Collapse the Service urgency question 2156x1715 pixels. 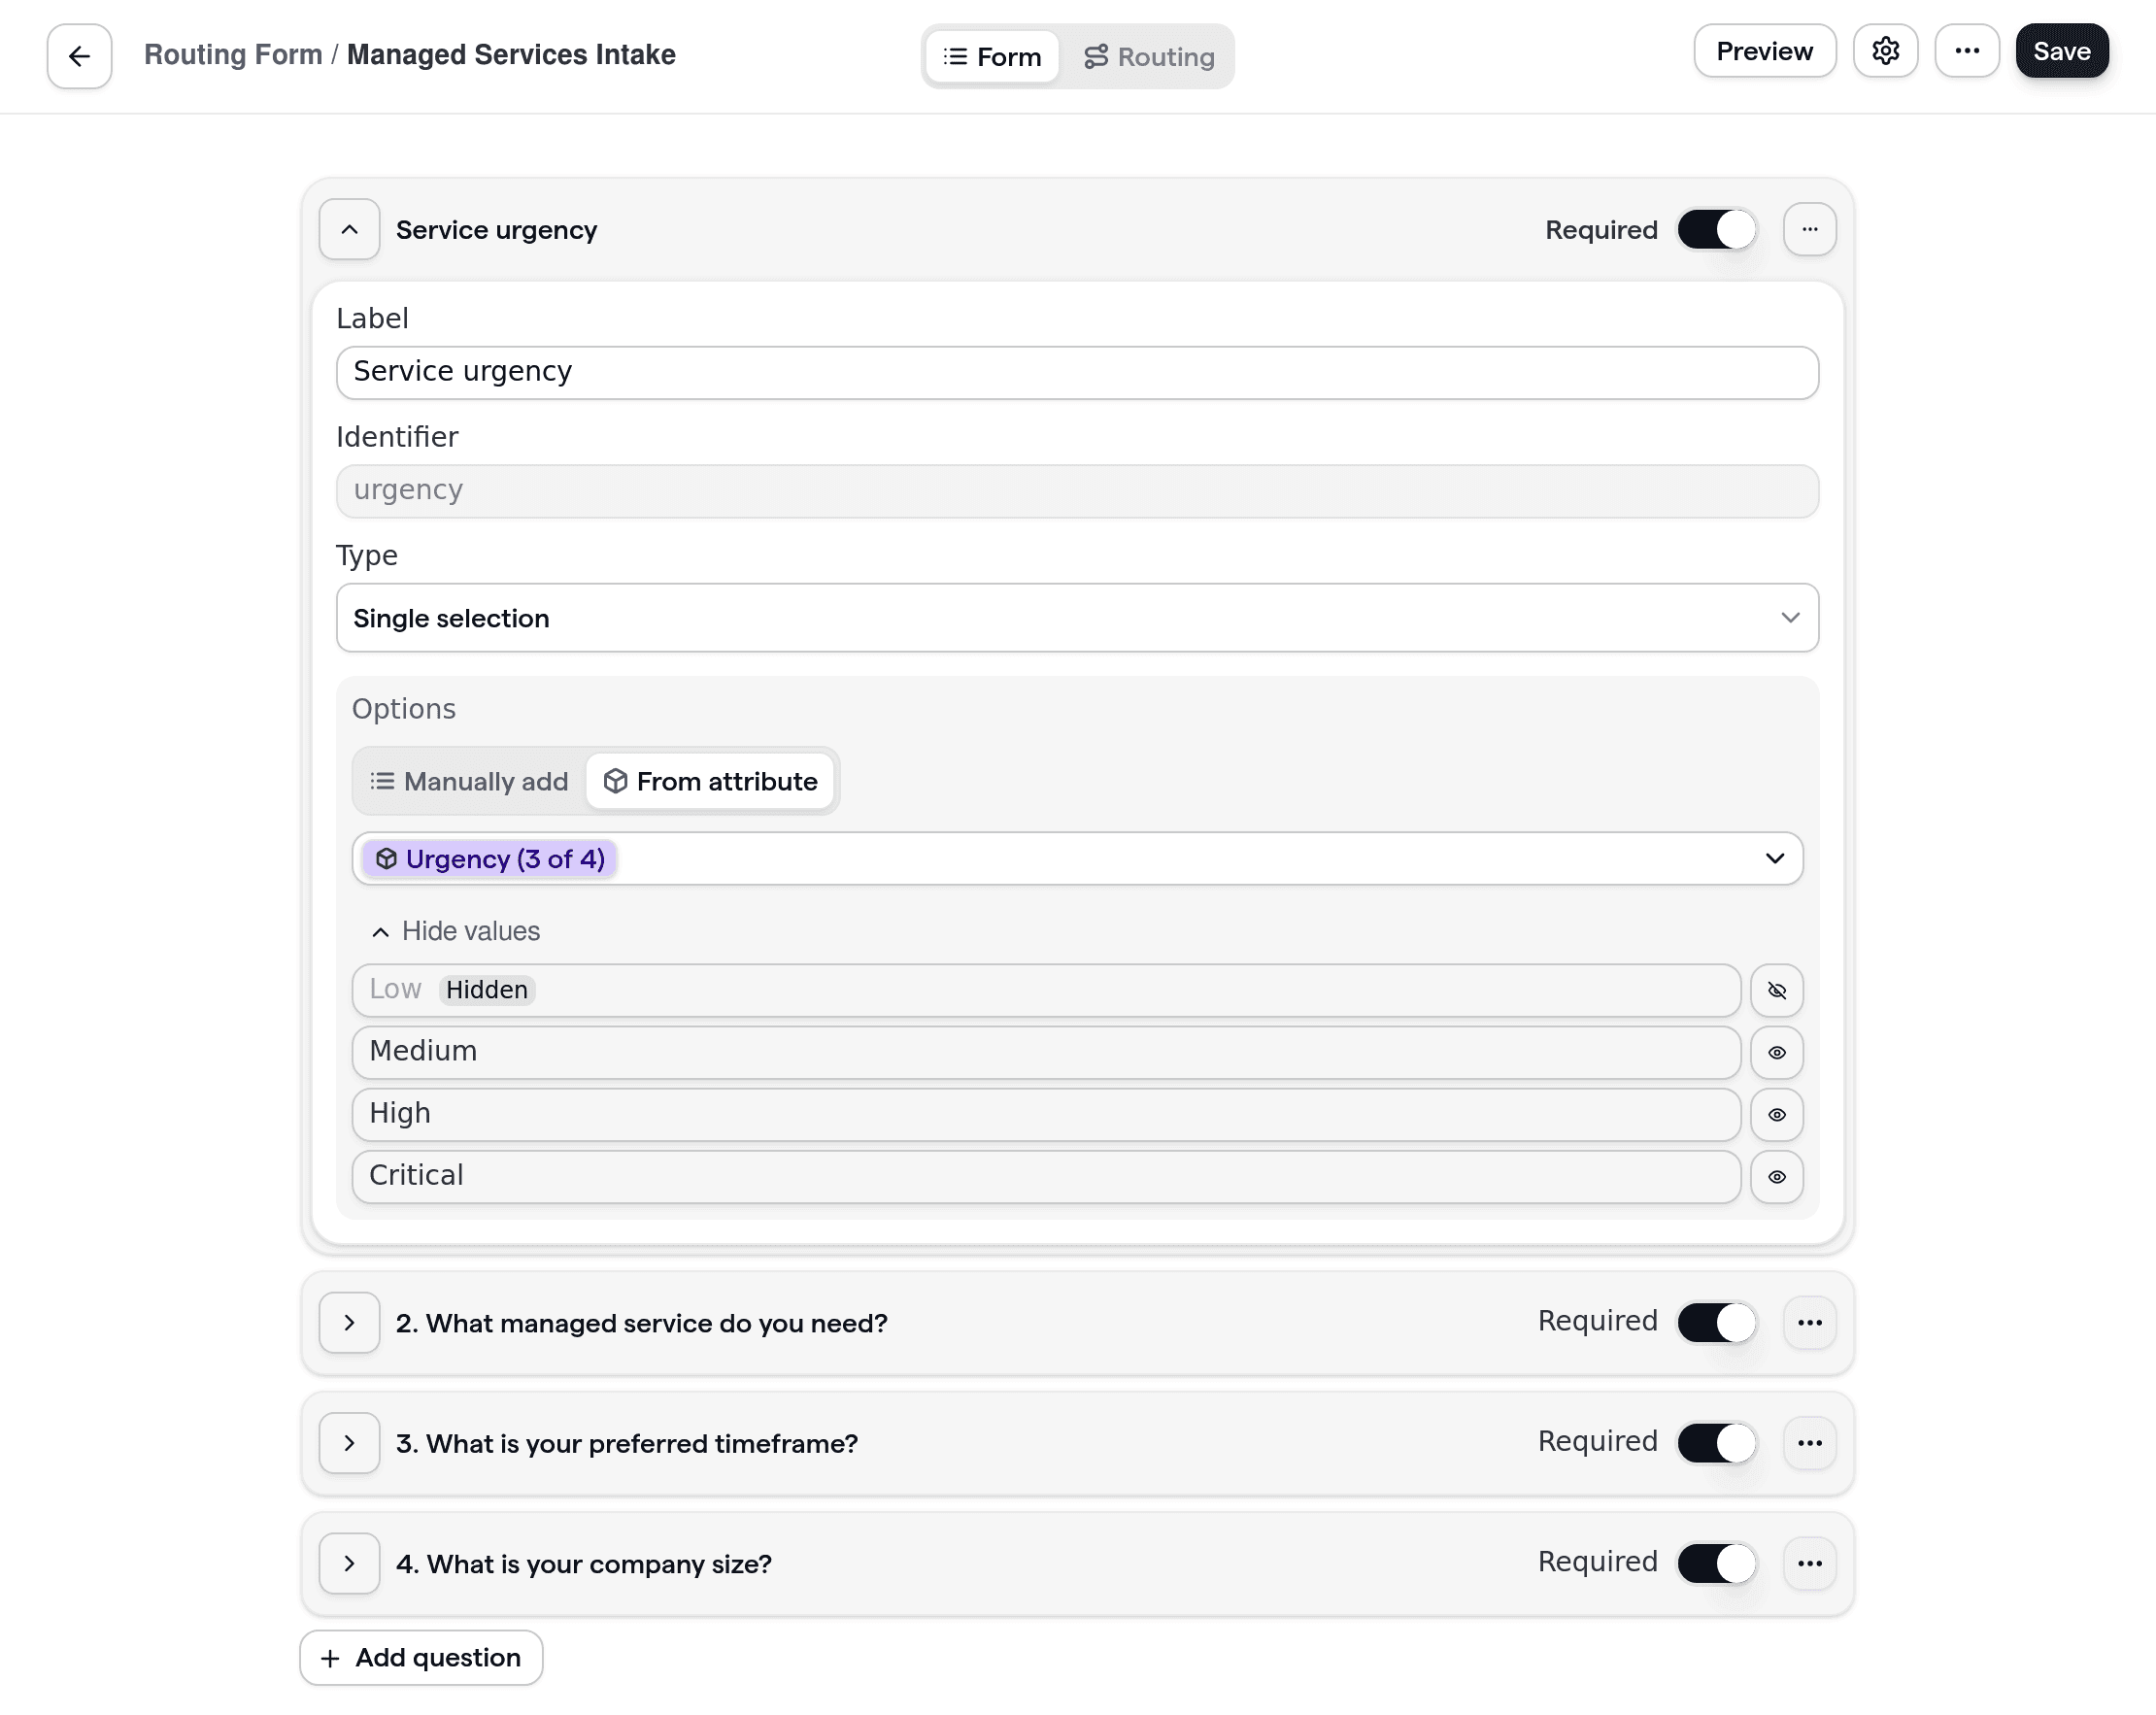pyautogui.click(x=349, y=229)
